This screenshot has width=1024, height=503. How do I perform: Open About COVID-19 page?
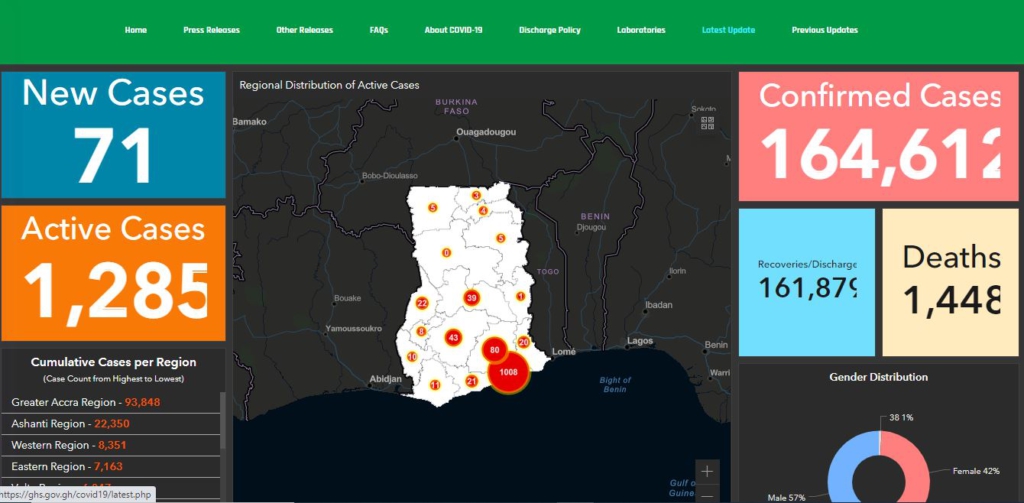tap(453, 30)
